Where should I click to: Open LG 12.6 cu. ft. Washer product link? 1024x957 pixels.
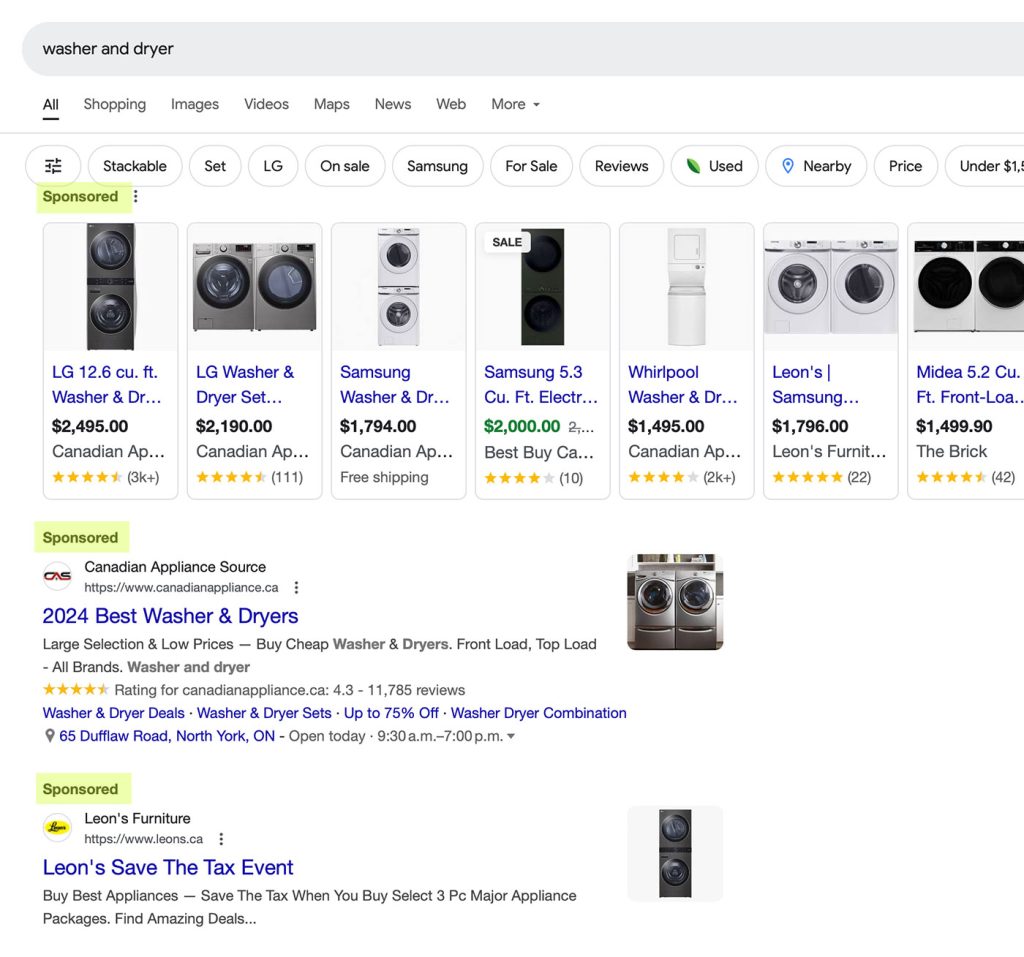tap(107, 384)
